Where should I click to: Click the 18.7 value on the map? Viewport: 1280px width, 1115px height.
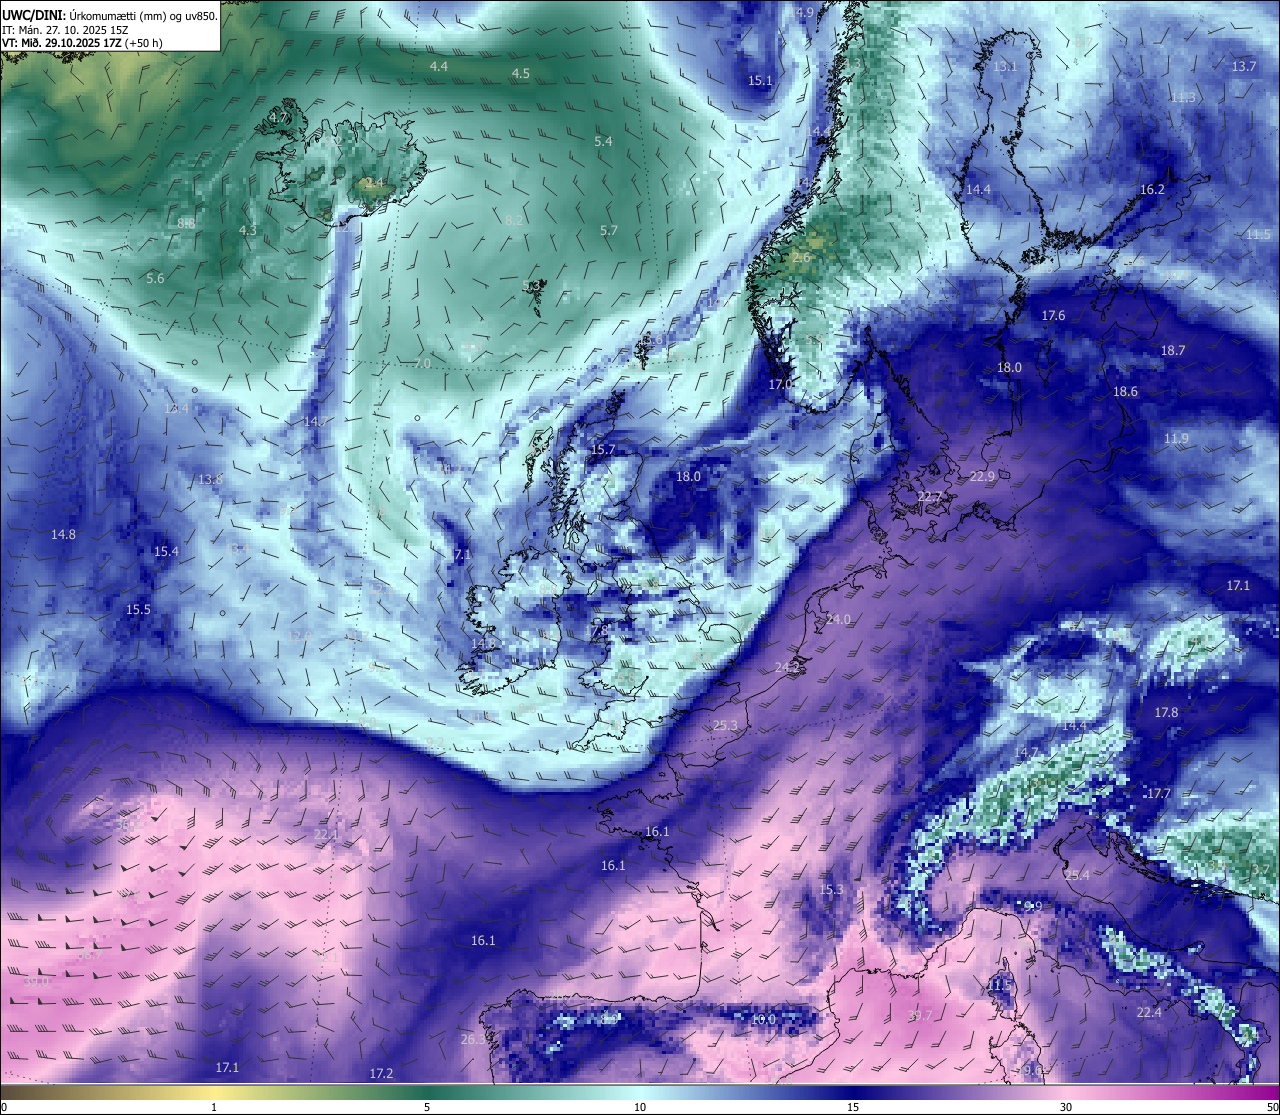tap(1173, 351)
